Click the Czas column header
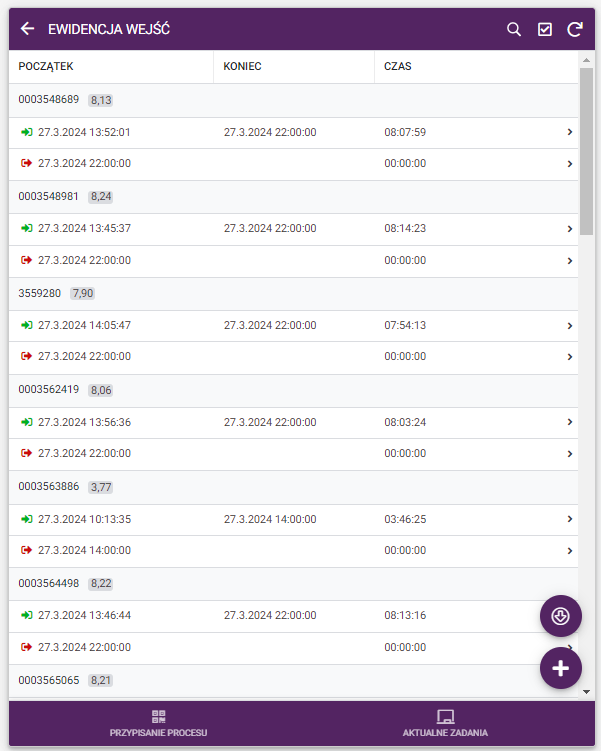This screenshot has width=601, height=751. (398, 67)
